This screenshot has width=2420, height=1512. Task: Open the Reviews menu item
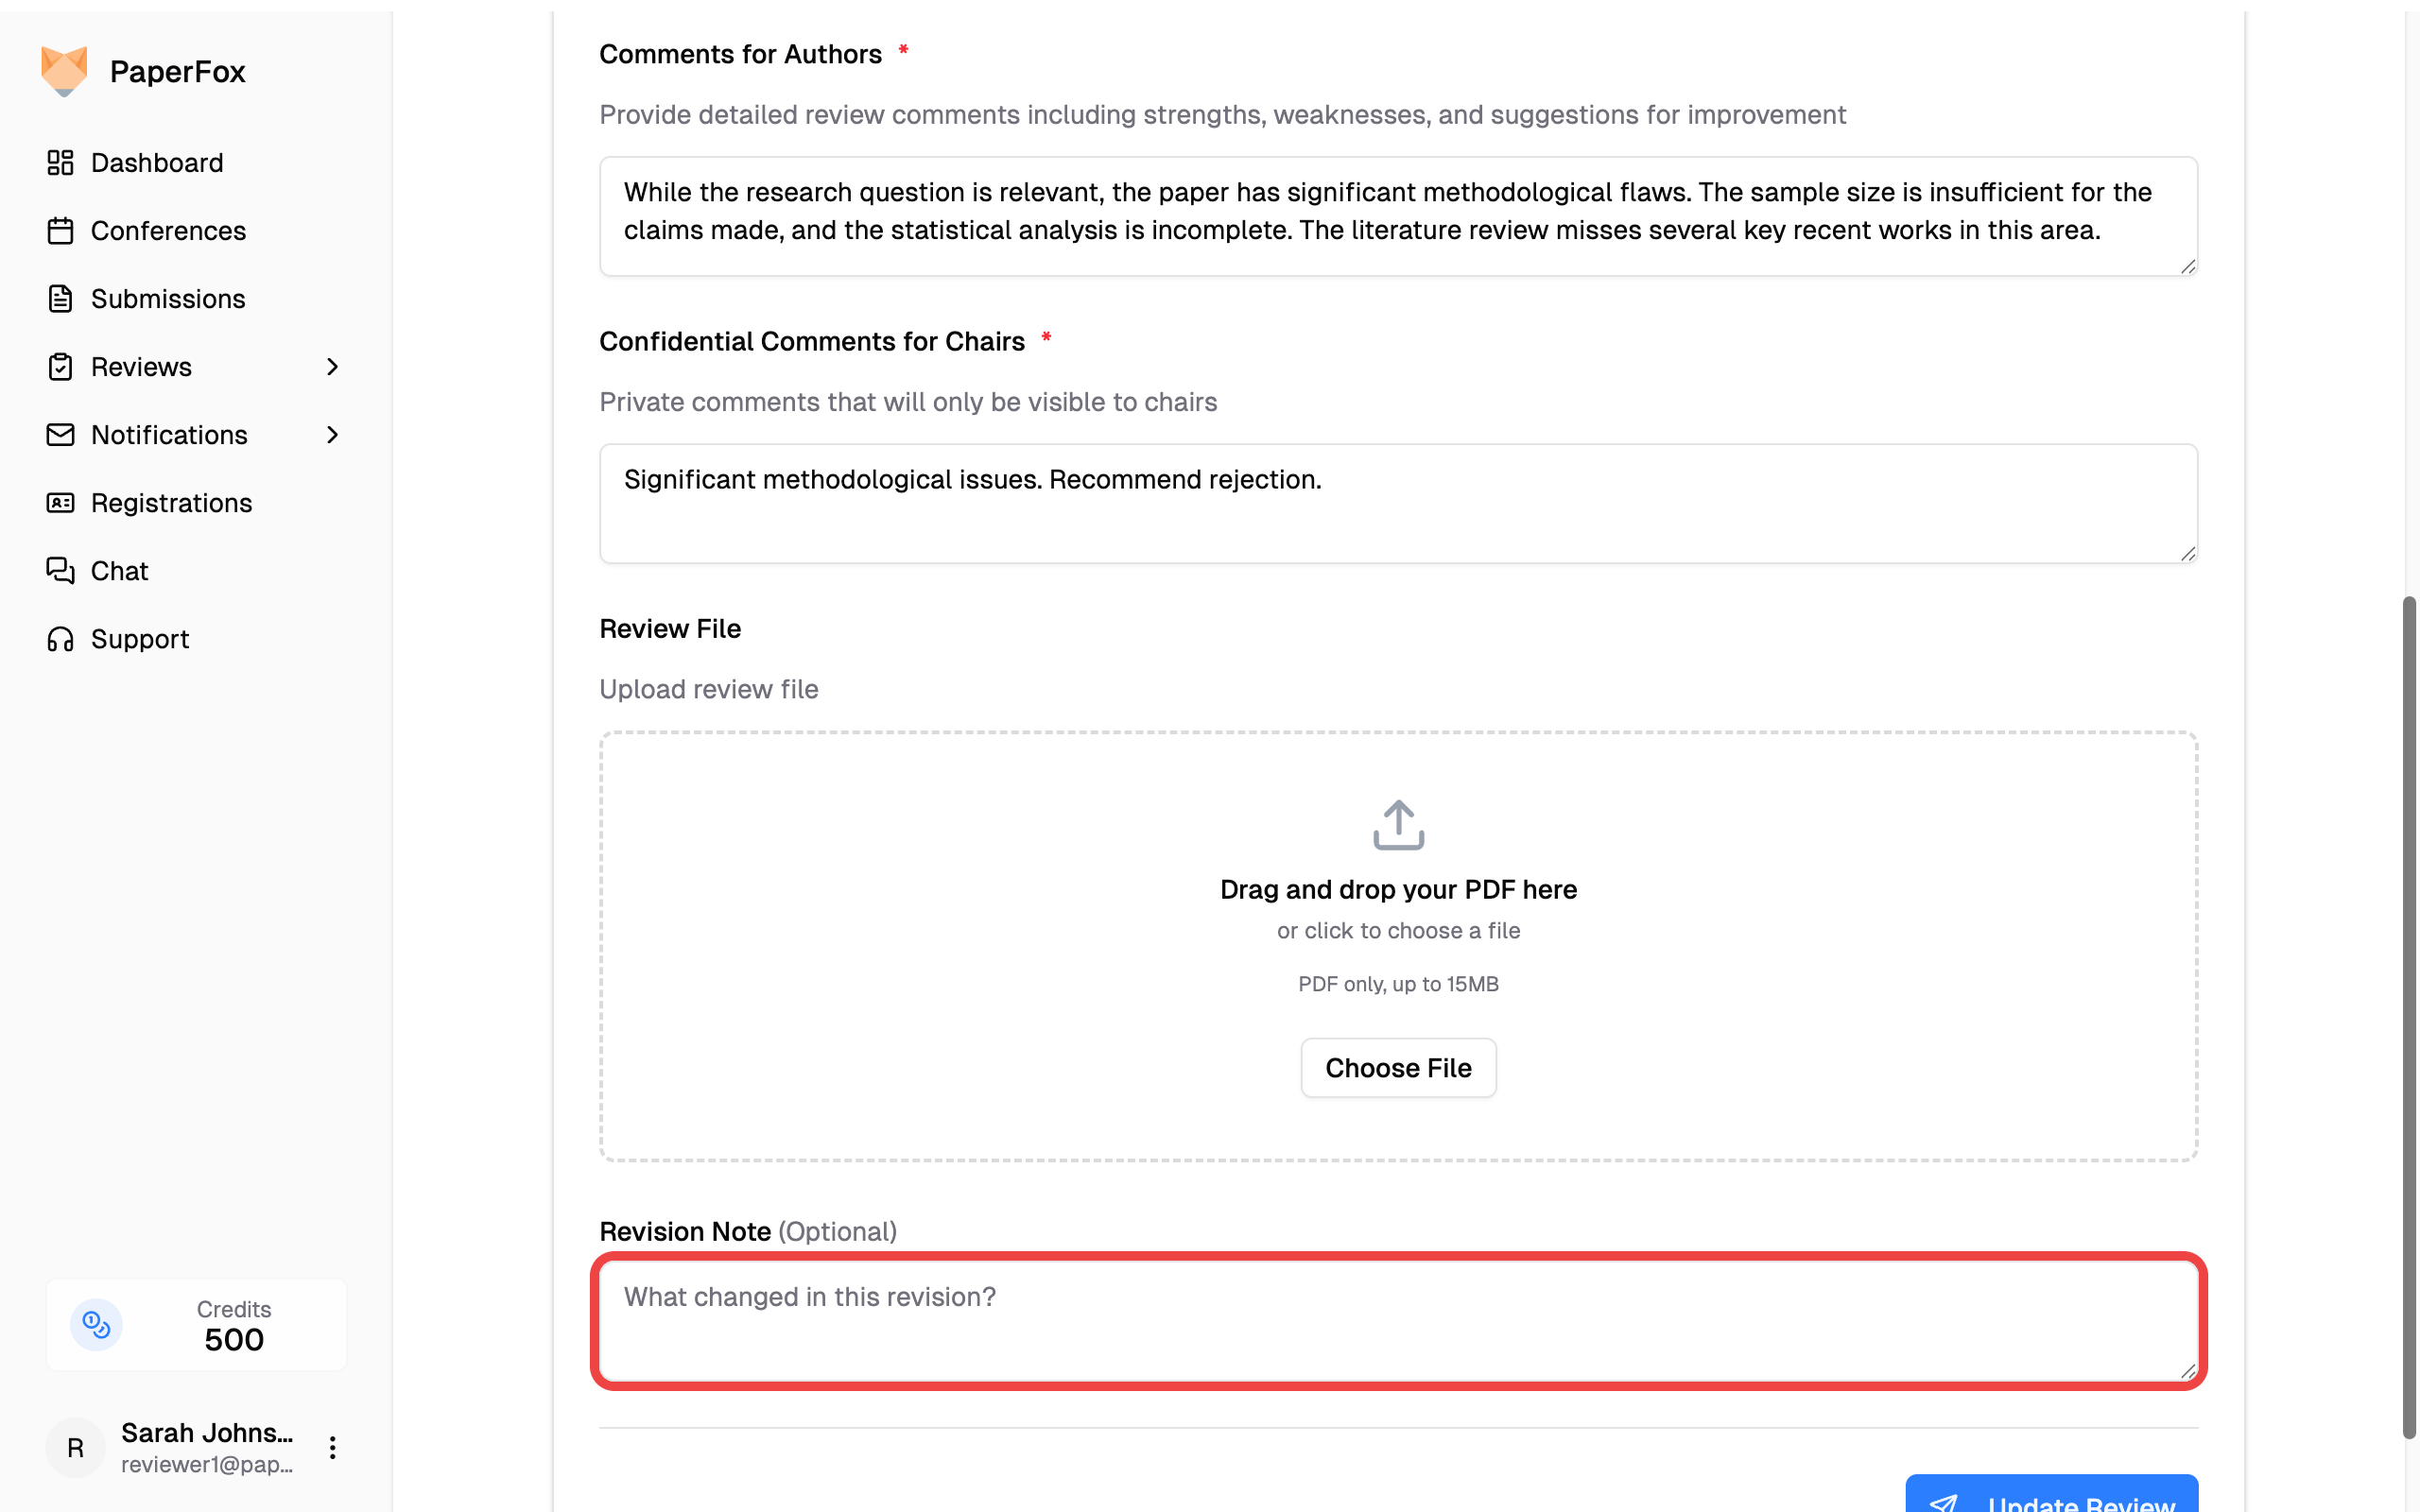[141, 367]
